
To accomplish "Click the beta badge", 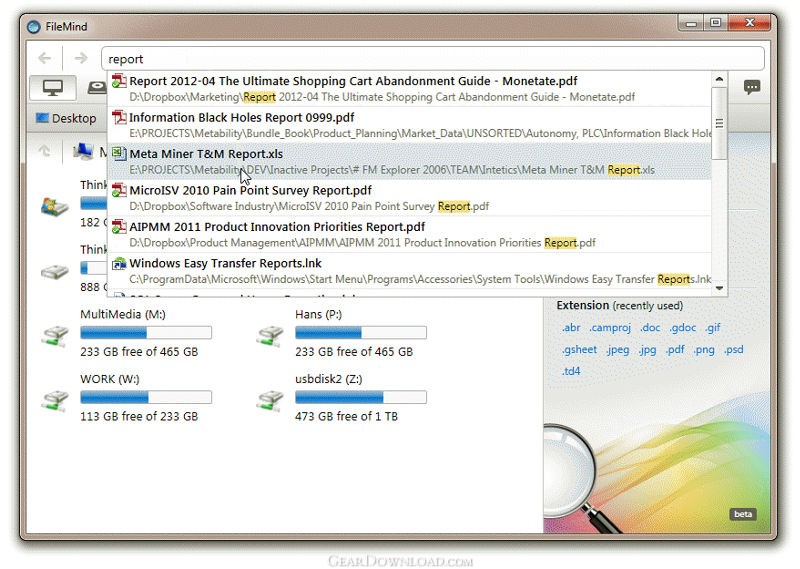I will 743,514.
